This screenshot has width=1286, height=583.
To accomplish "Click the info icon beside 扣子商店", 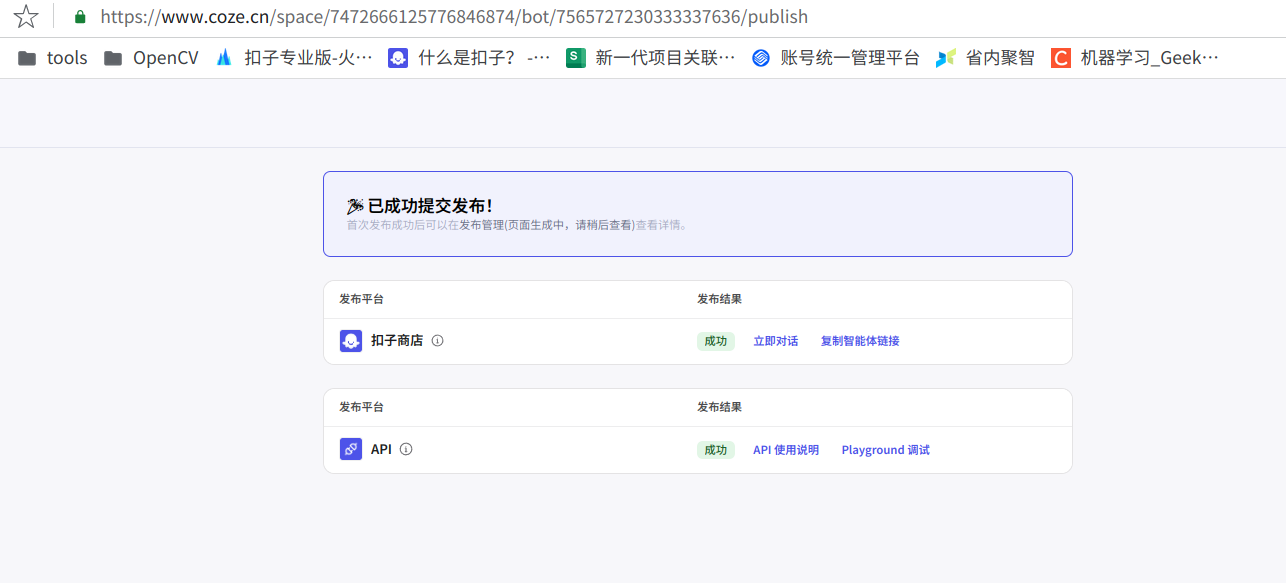I will pyautogui.click(x=437, y=340).
